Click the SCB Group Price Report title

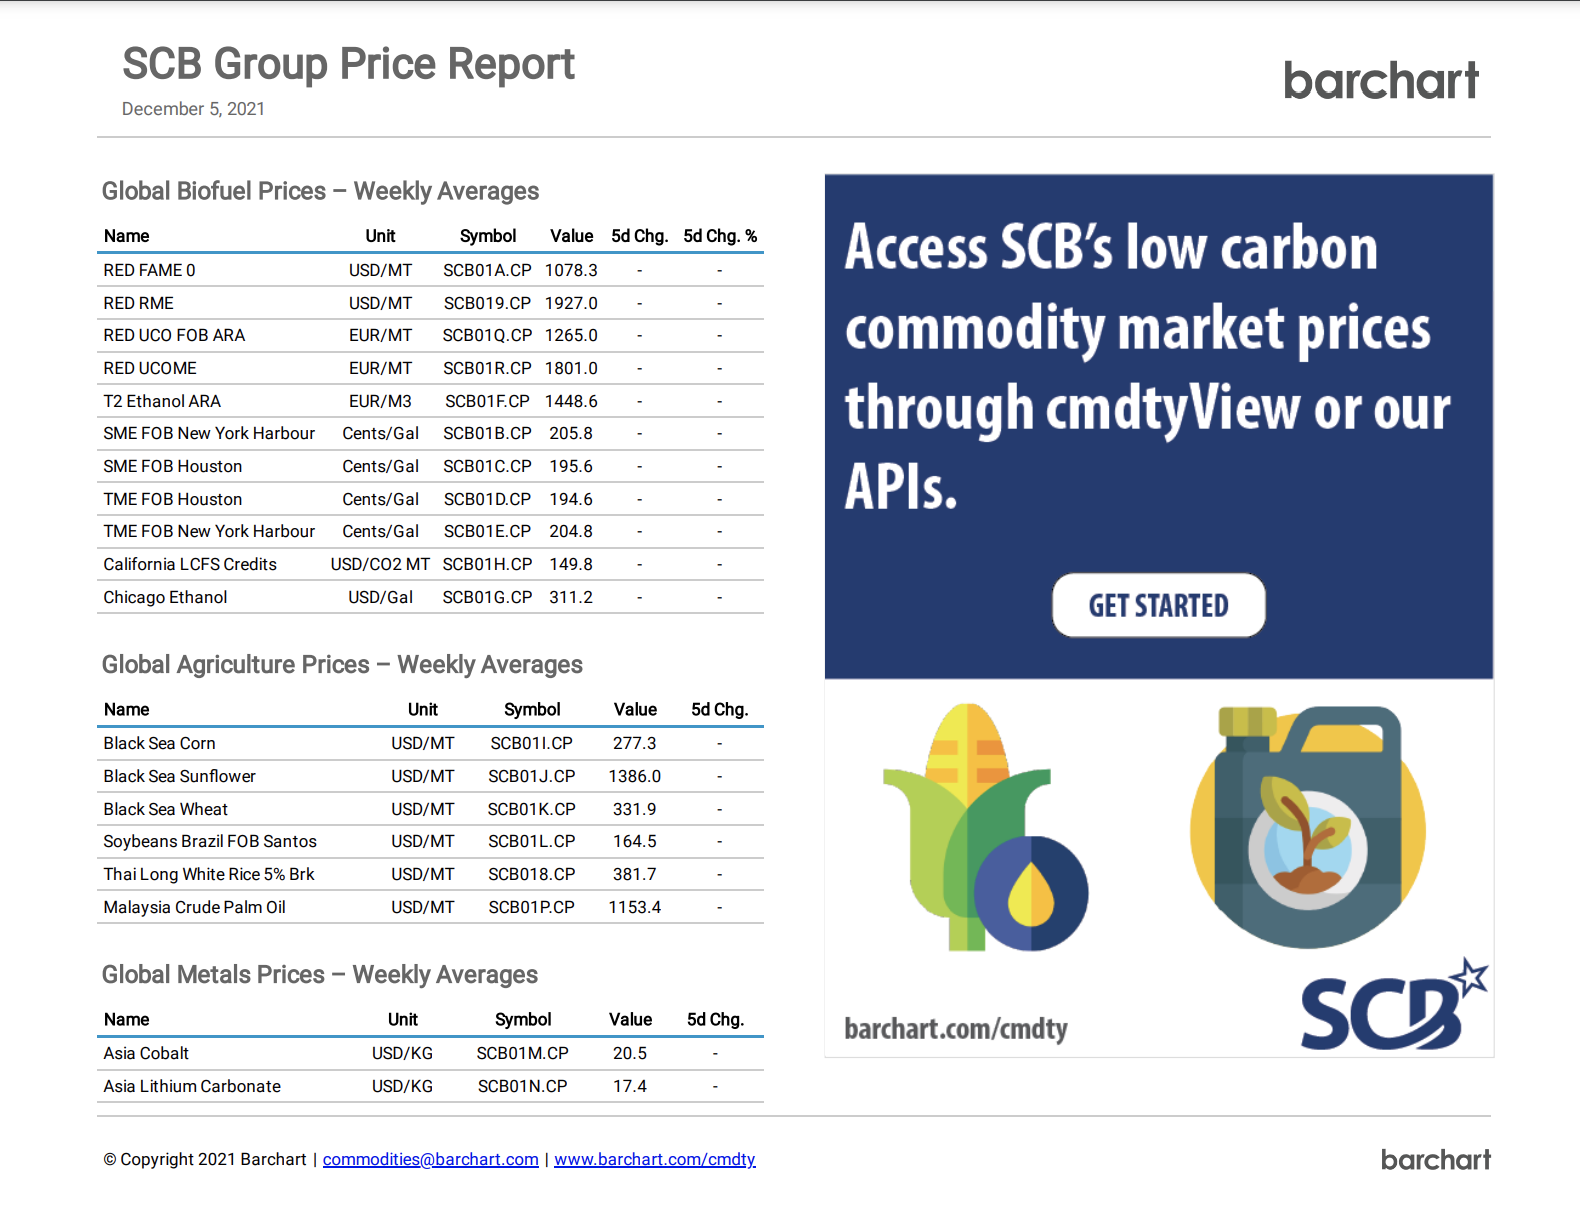[348, 64]
